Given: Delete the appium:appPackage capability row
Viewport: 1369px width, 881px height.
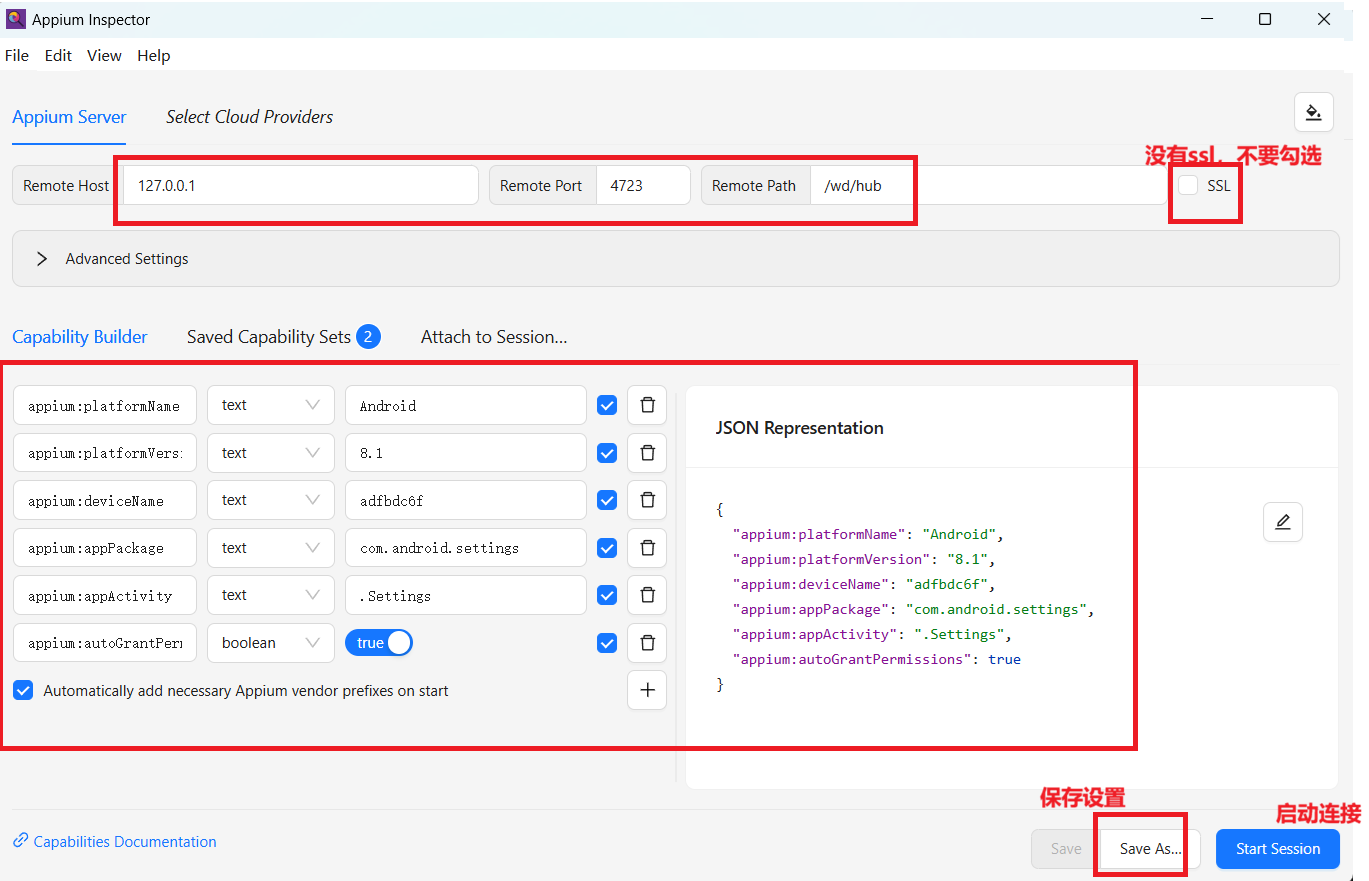Looking at the screenshot, I should tap(647, 548).
